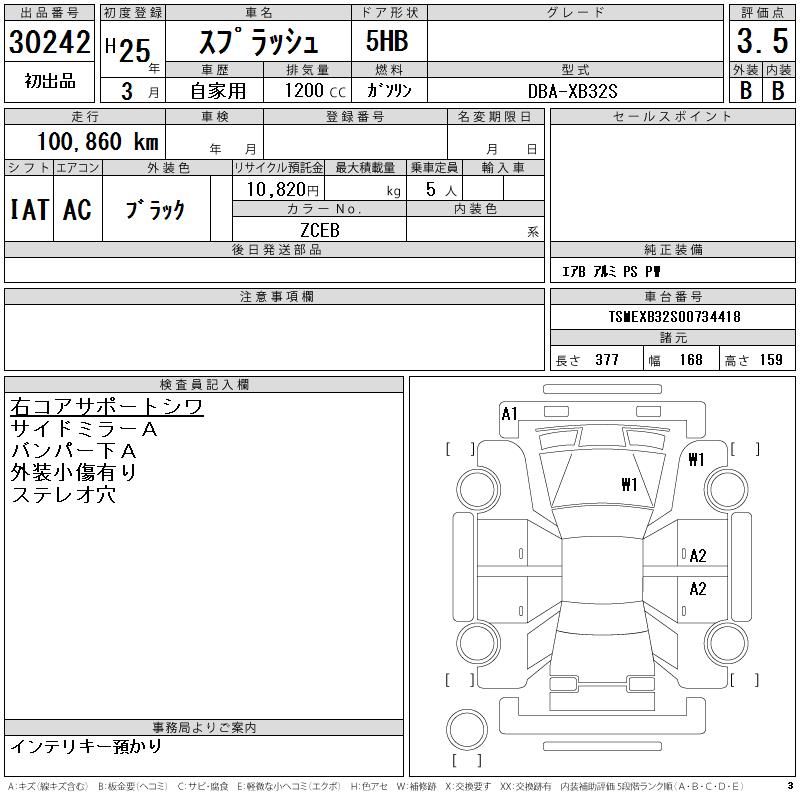
Task: Click the recycle deposit amount 10,820円
Action: (x=279, y=189)
